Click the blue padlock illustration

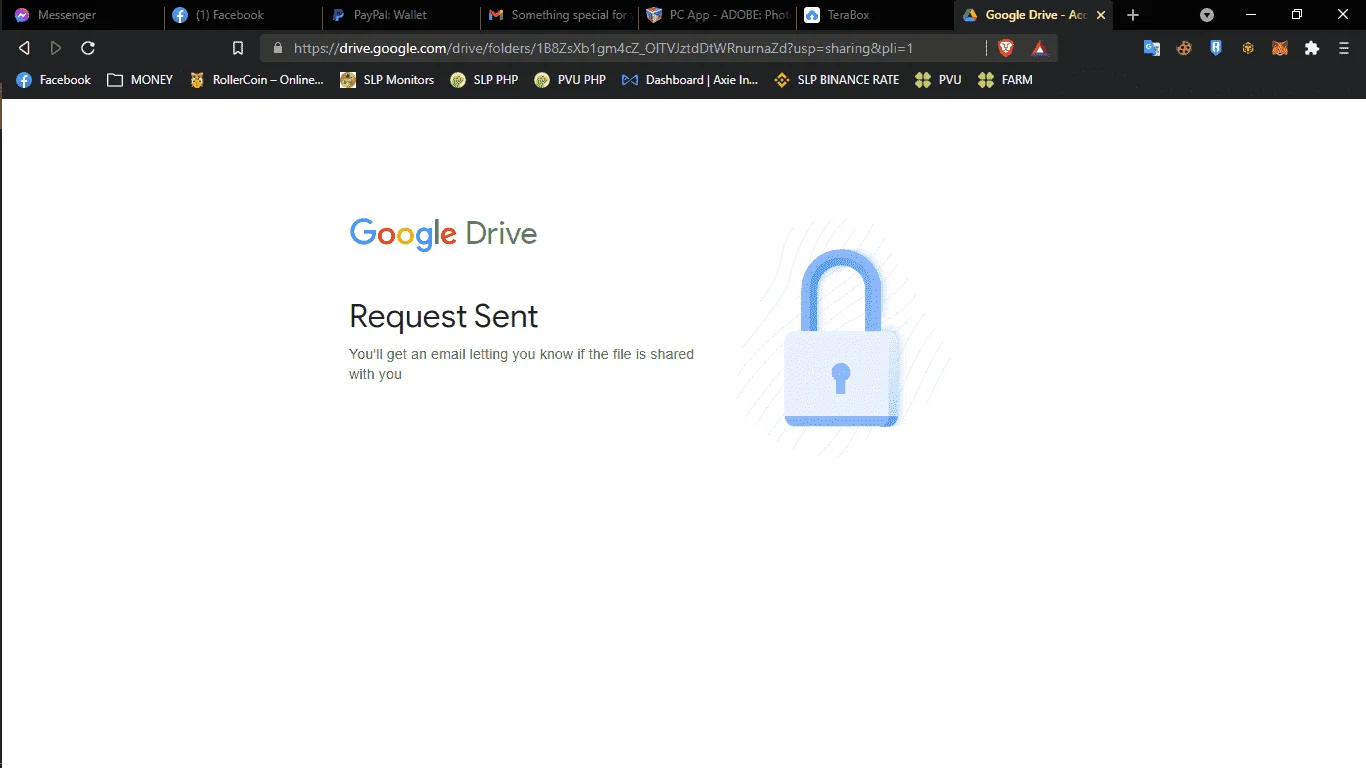(x=842, y=338)
